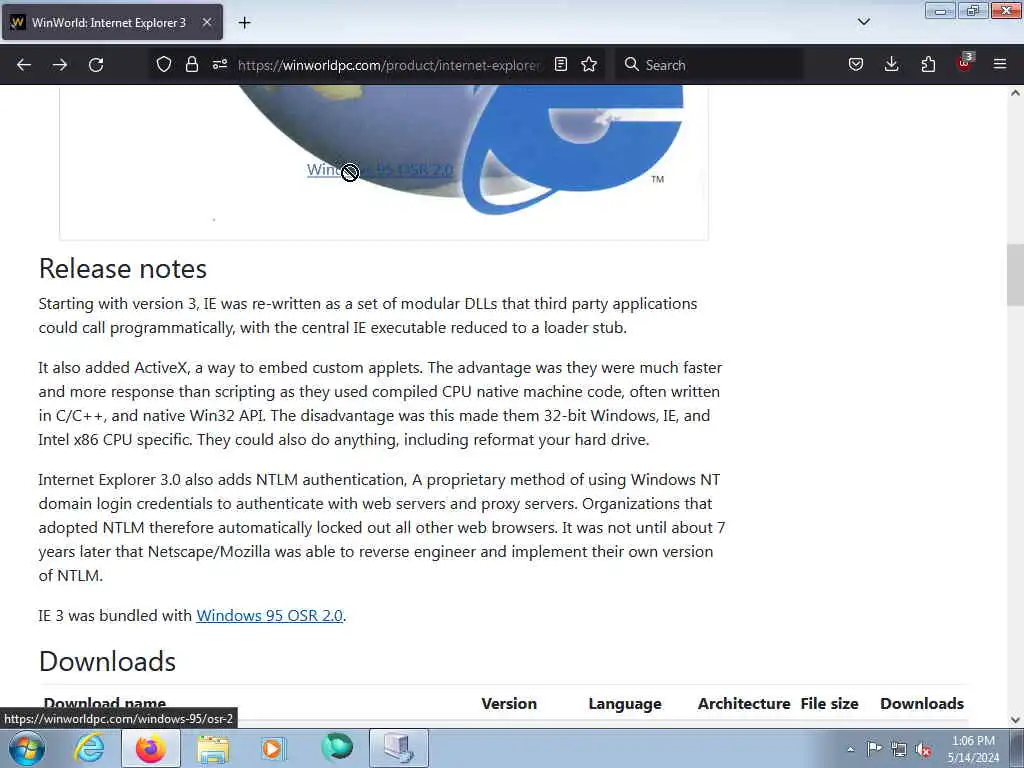This screenshot has width=1024, height=768.
Task: Open the uBlock extension icon
Action: (x=965, y=63)
